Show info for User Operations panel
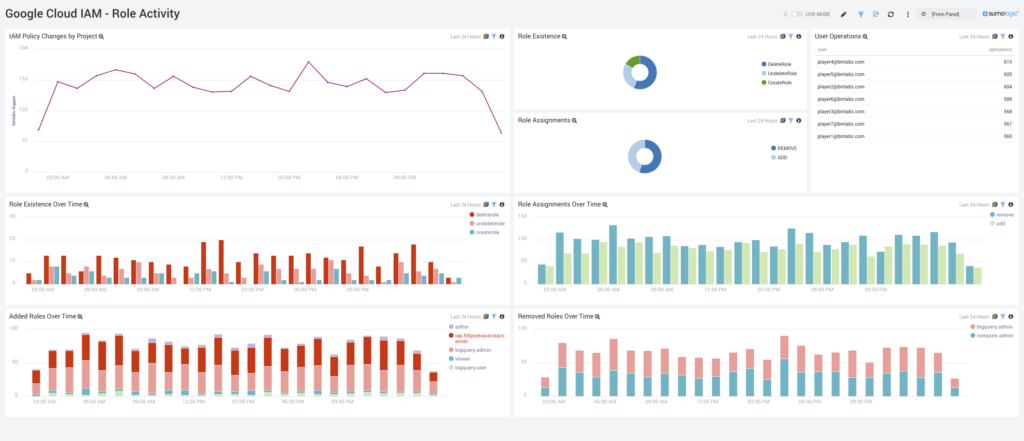The height and width of the screenshot is (441, 1024). [1010, 37]
